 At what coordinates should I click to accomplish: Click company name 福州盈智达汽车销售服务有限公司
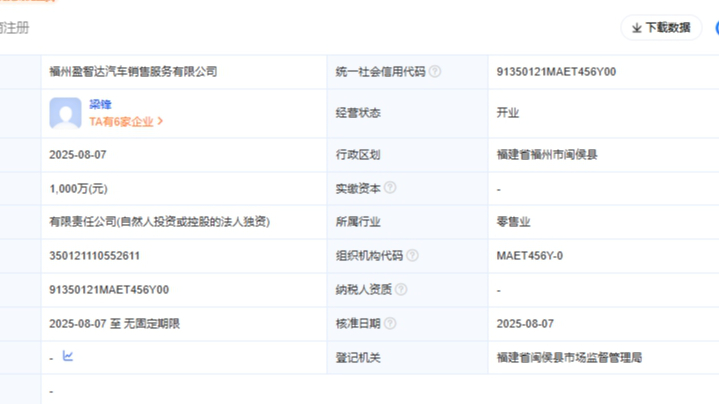pos(133,72)
